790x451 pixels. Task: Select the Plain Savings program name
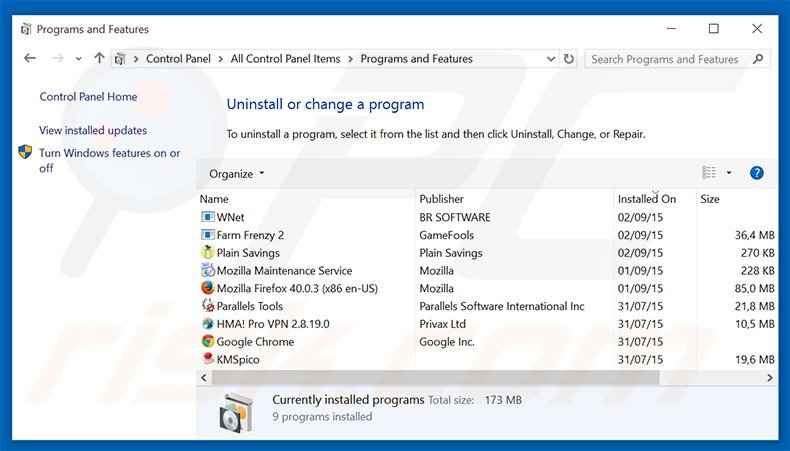click(x=248, y=252)
